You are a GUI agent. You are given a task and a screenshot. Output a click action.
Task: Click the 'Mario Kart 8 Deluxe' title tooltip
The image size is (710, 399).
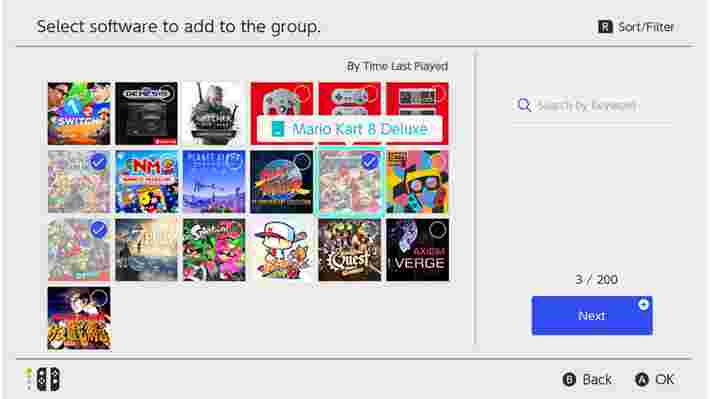click(x=350, y=129)
